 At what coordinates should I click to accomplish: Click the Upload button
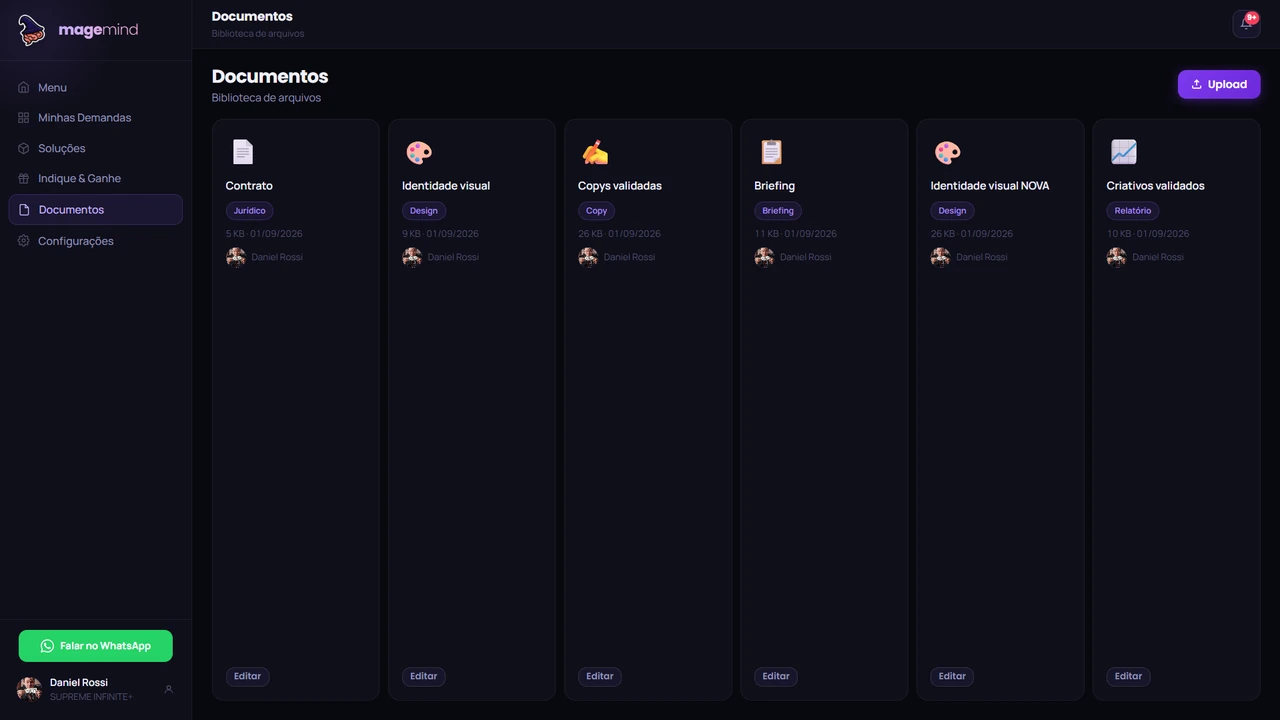(1219, 84)
